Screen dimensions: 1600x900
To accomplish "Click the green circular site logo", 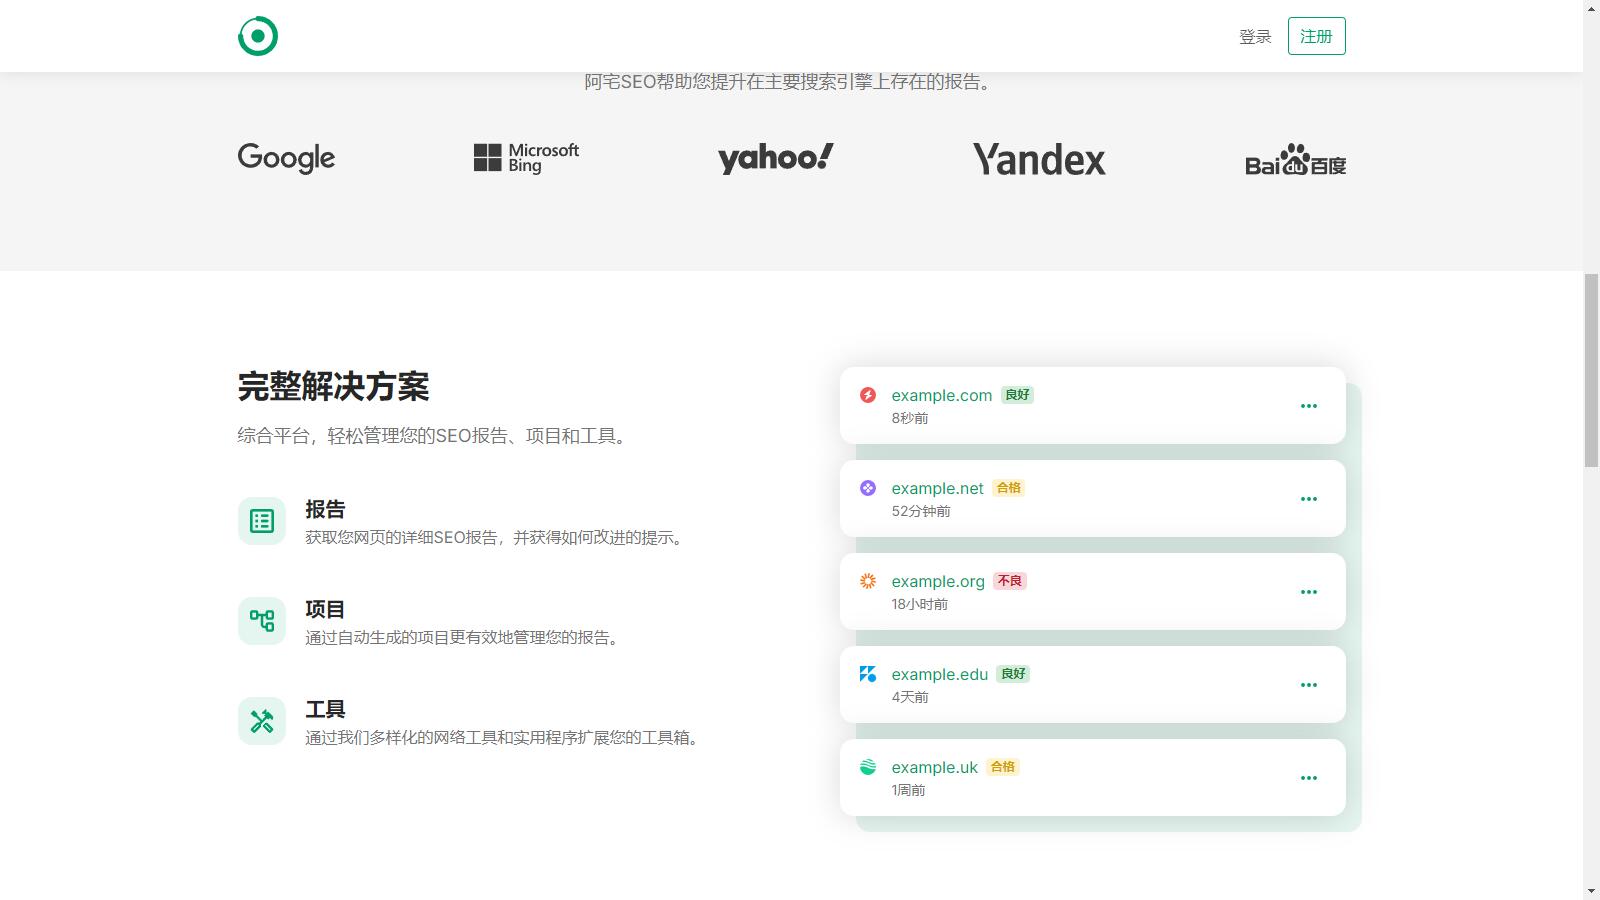I will [258, 36].
